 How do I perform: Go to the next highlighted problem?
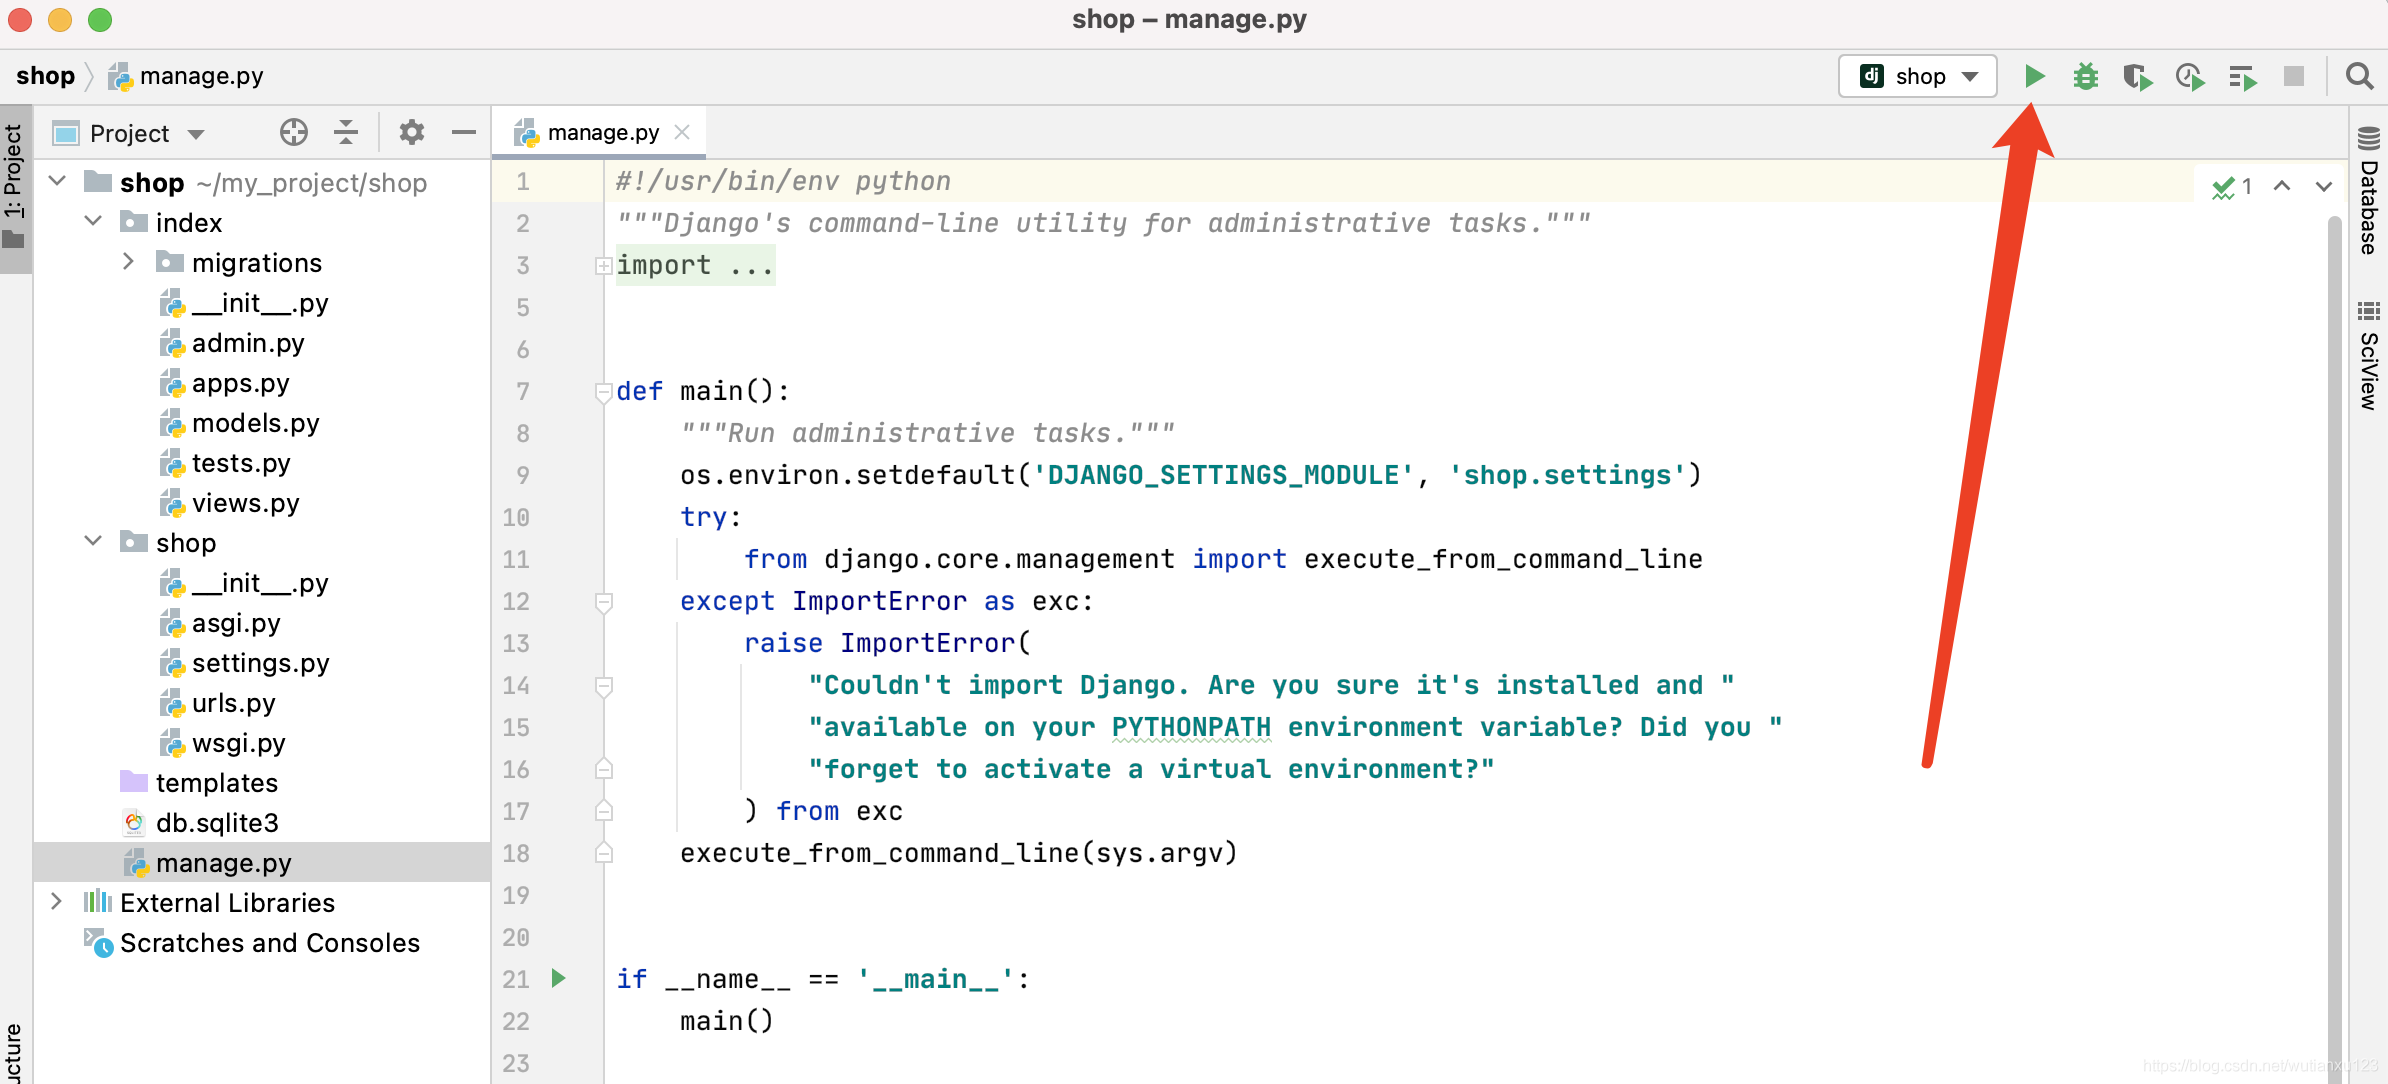tap(2324, 186)
